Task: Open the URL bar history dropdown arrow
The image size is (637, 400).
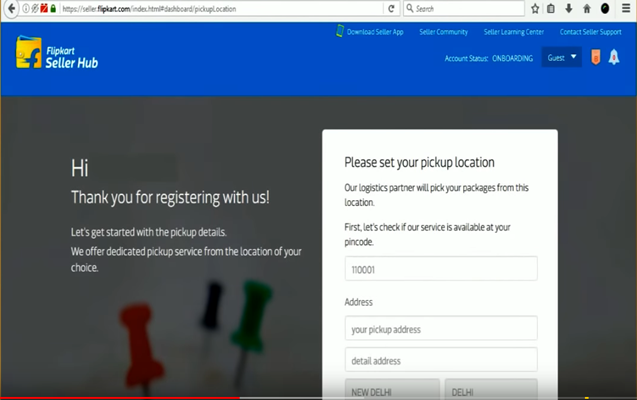Action: 375,8
